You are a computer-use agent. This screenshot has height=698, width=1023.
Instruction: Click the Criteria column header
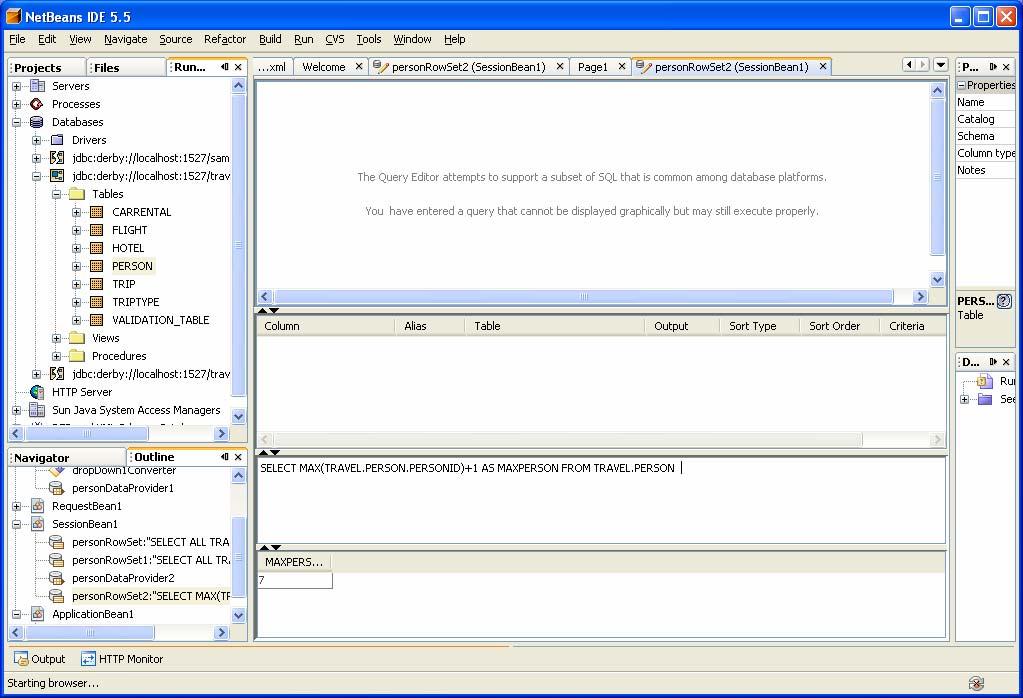913,326
